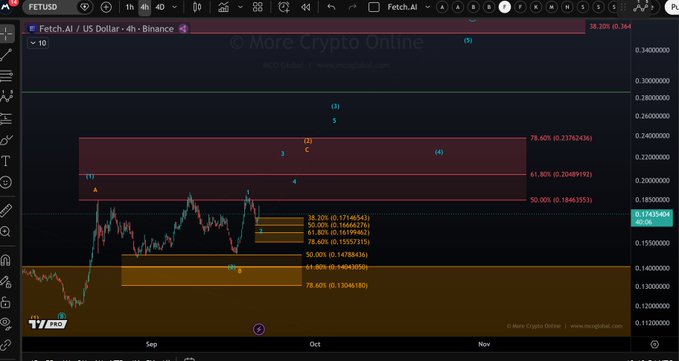This screenshot has width=679, height=361.
Task: Toggle stay in drawing mode
Action: (6, 281)
